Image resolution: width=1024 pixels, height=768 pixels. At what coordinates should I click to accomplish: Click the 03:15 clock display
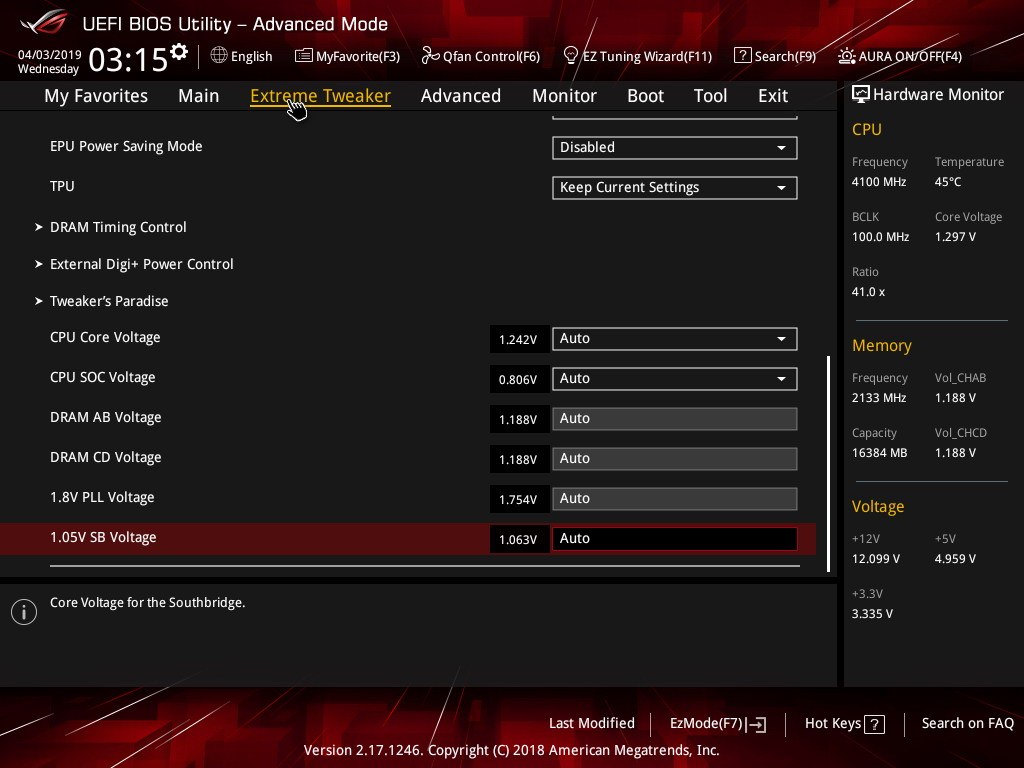click(x=127, y=60)
